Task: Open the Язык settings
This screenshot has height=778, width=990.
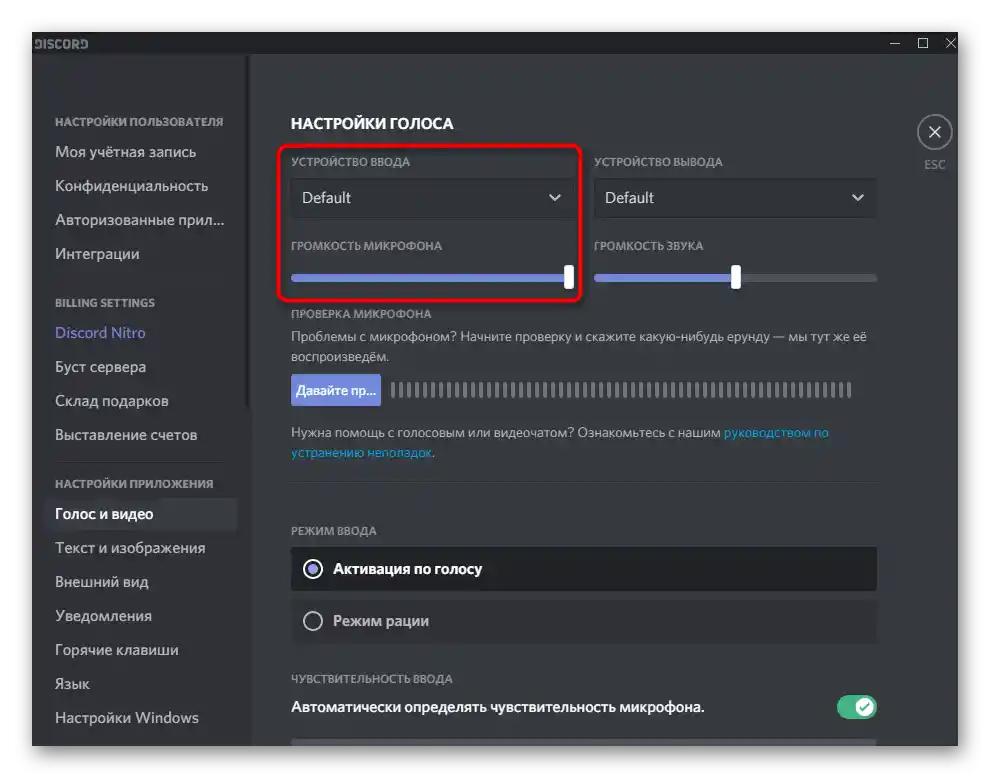Action: pyautogui.click(x=72, y=685)
